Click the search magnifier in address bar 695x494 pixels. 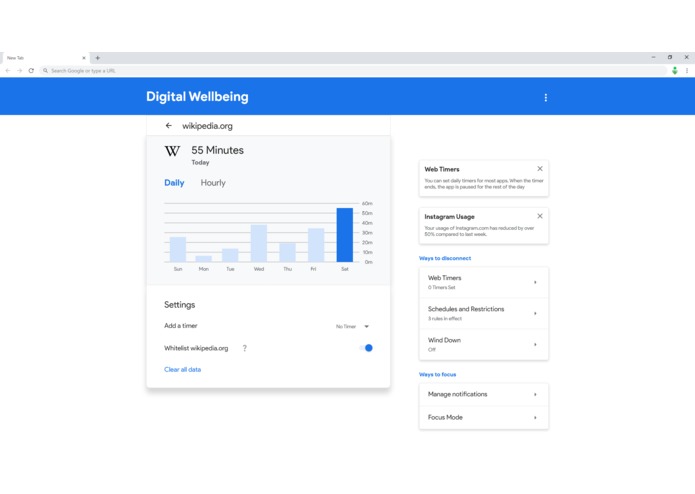tap(45, 70)
